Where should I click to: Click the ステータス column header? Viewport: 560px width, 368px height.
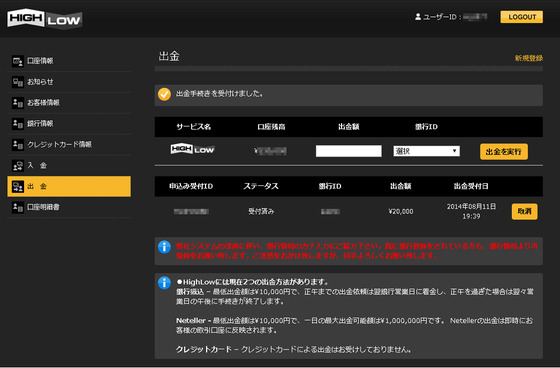[x=261, y=186]
